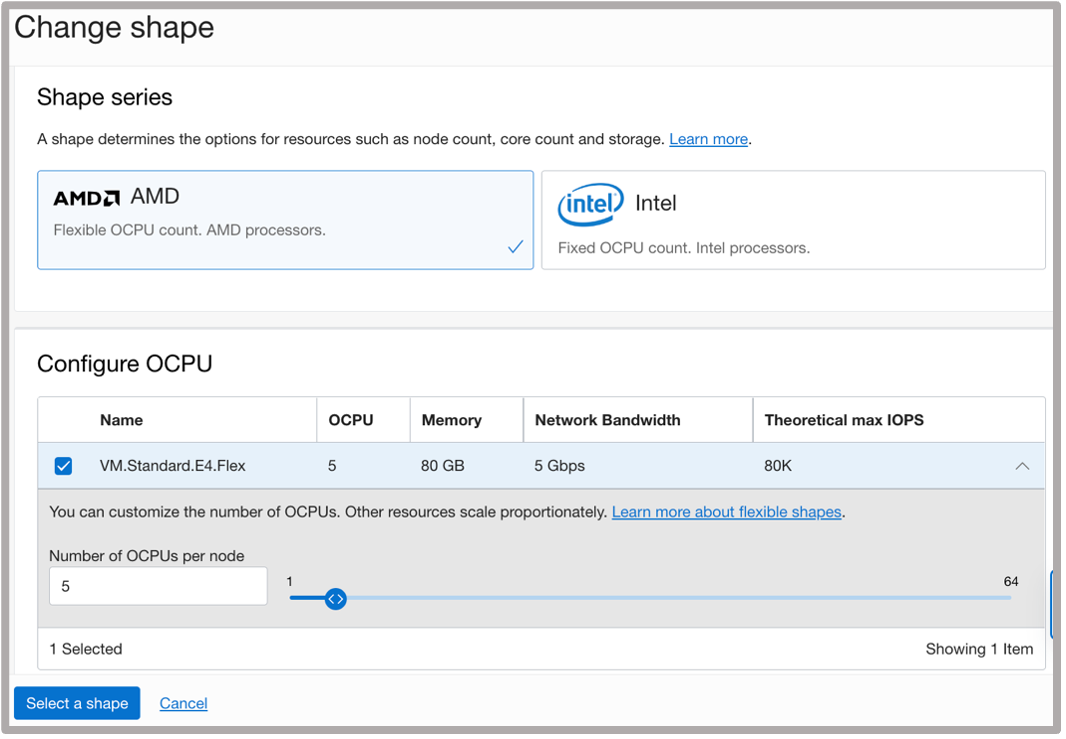The width and height of the screenshot is (1066, 739).
Task: Click the OCPU slider track near 64
Action: point(1000,598)
